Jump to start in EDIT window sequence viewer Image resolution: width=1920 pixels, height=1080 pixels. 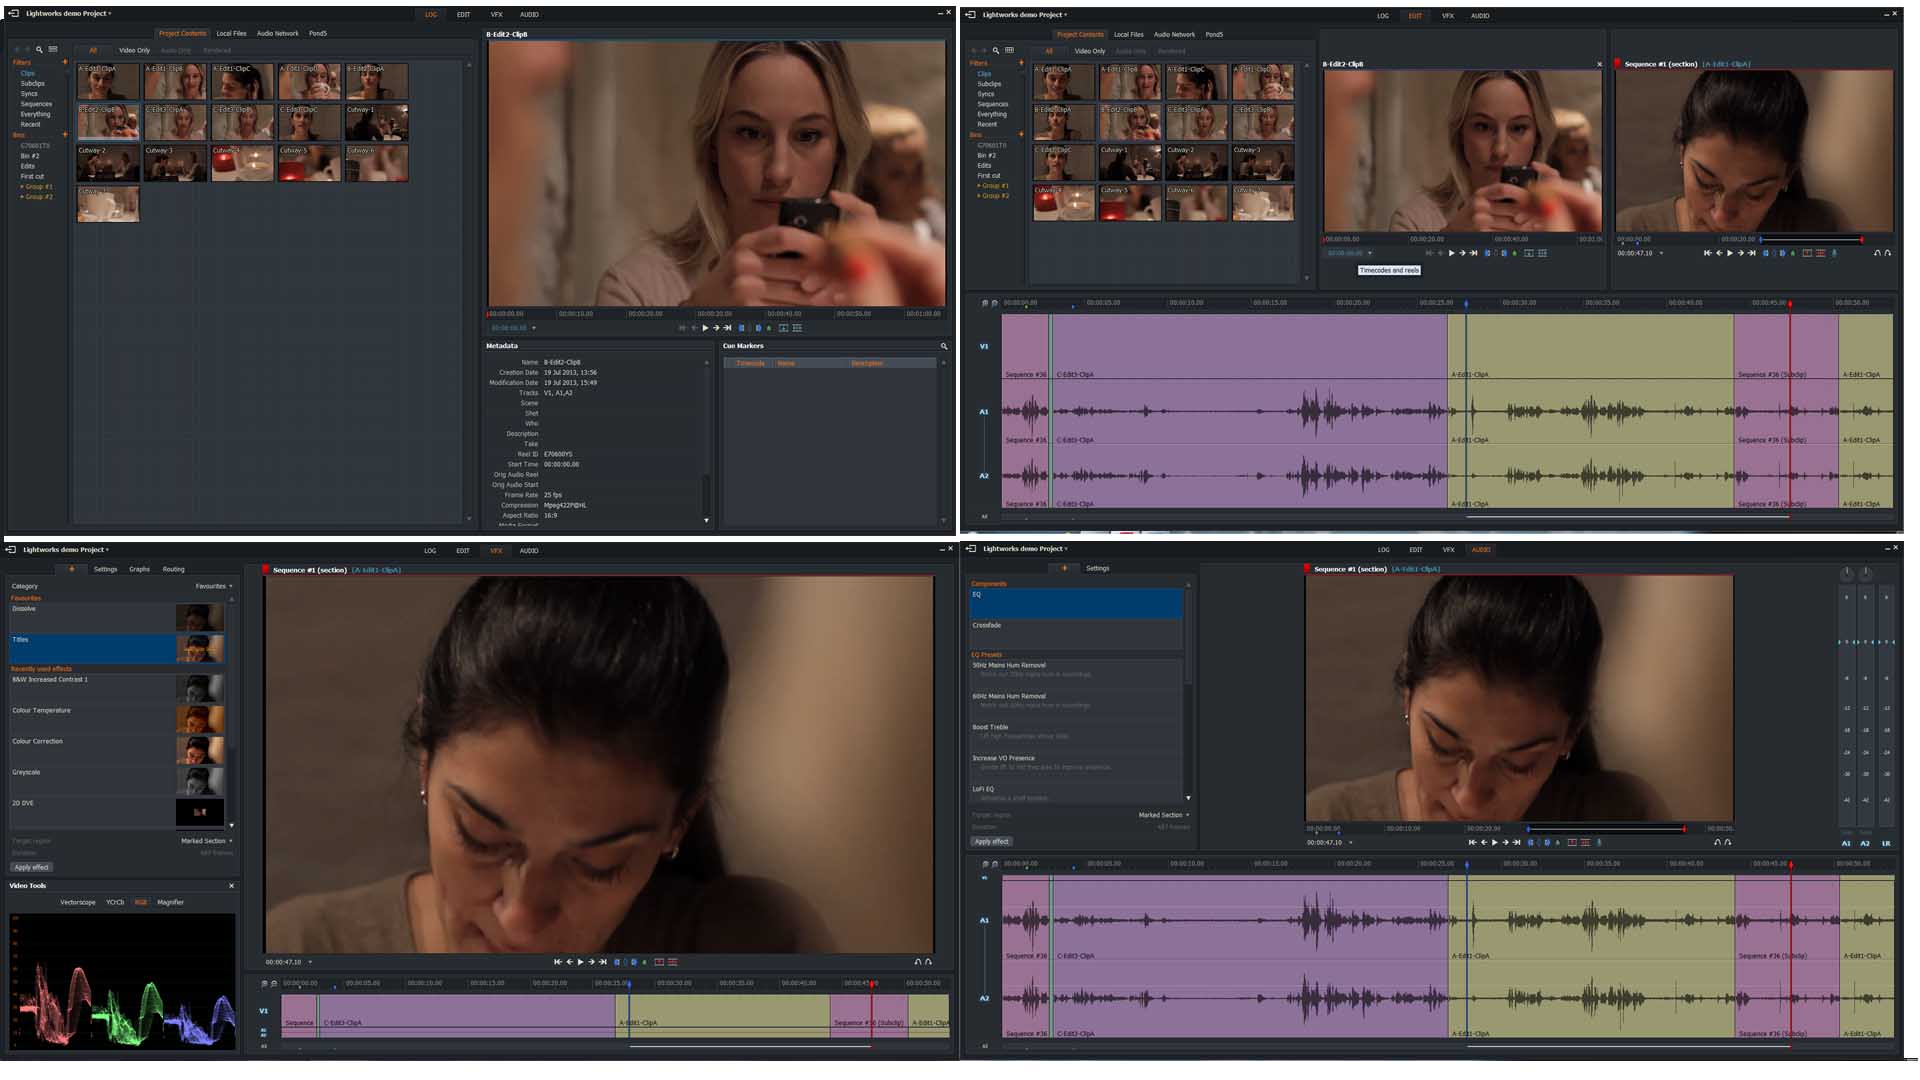(x=1707, y=253)
